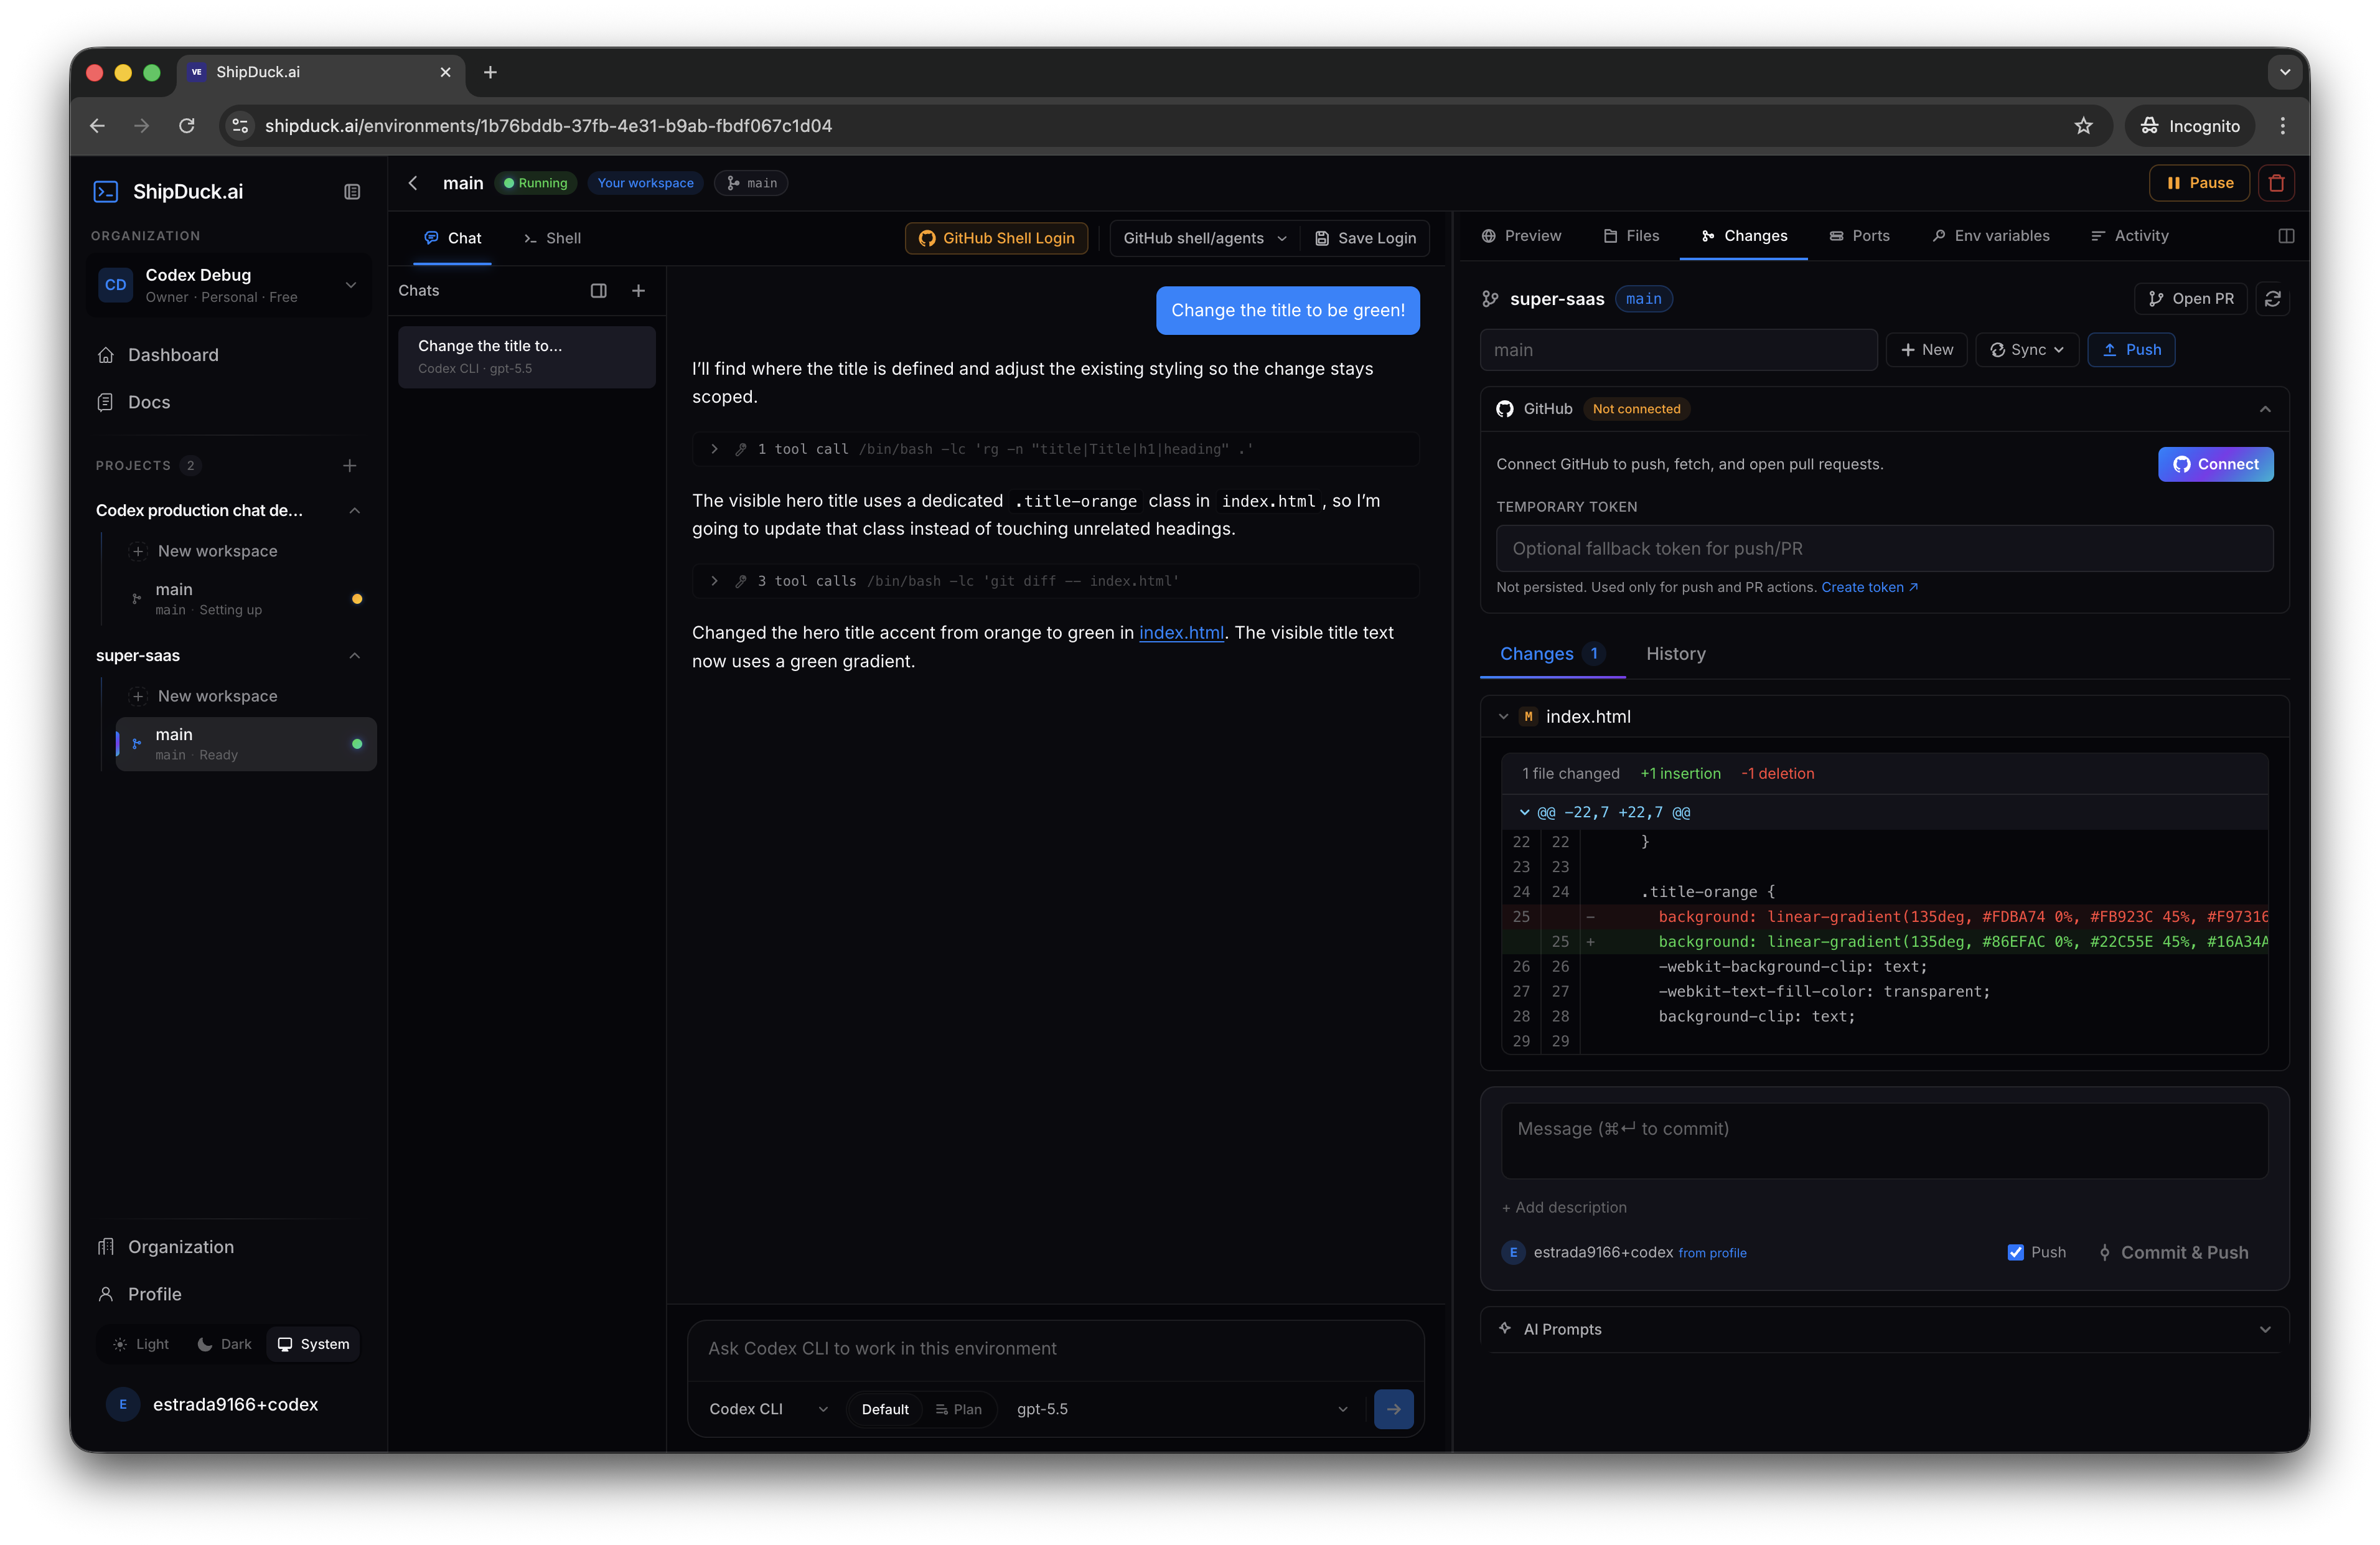Open the Profile page

155,1294
